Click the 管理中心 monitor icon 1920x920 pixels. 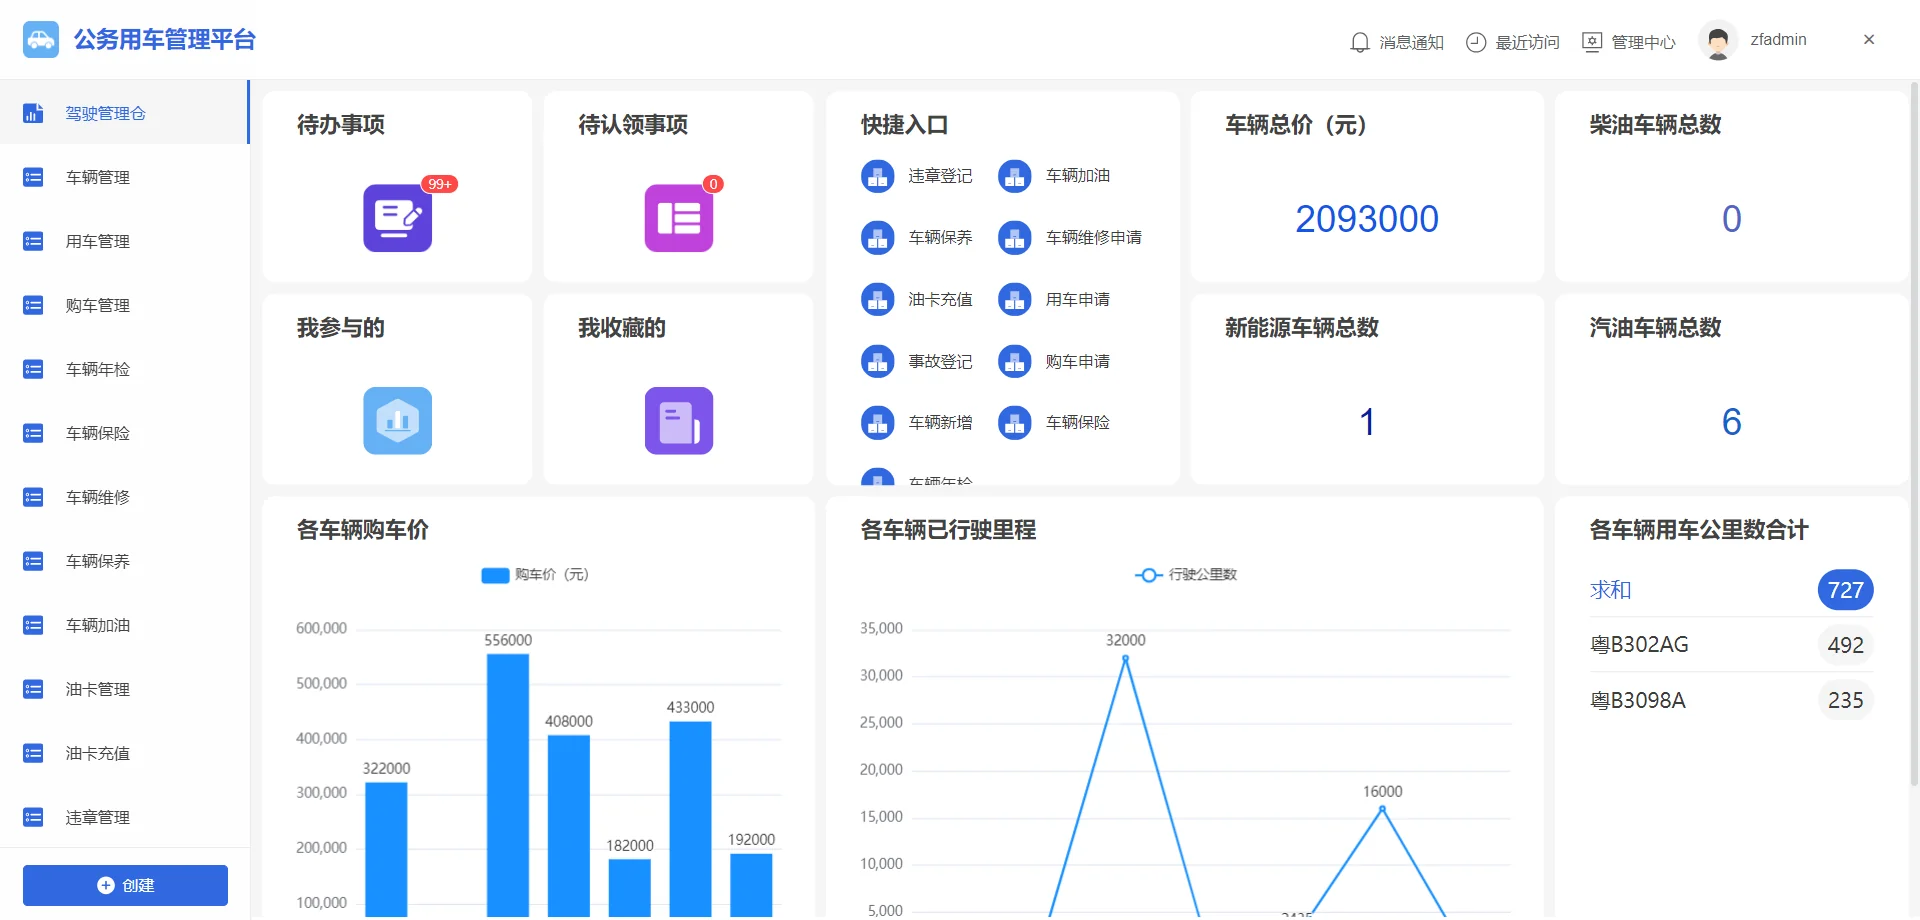coord(1592,42)
